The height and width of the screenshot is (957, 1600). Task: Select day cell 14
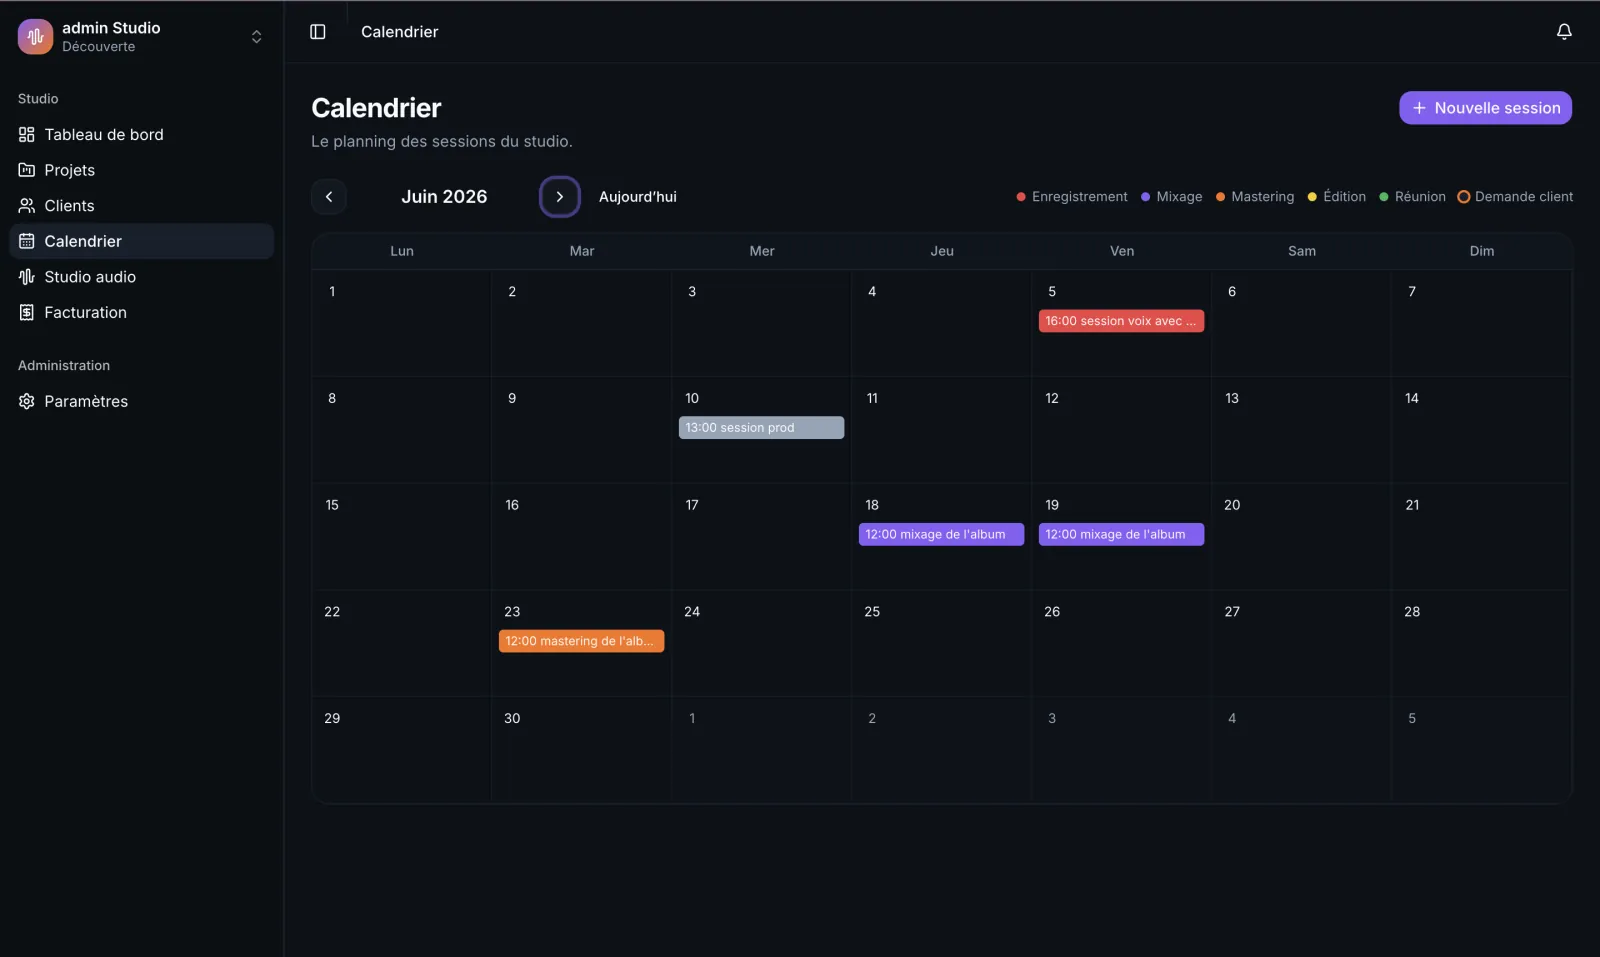coord(1481,430)
